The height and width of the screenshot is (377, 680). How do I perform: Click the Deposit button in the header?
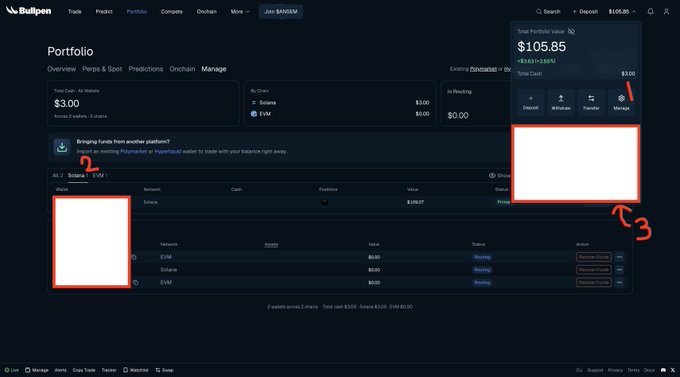[585, 12]
